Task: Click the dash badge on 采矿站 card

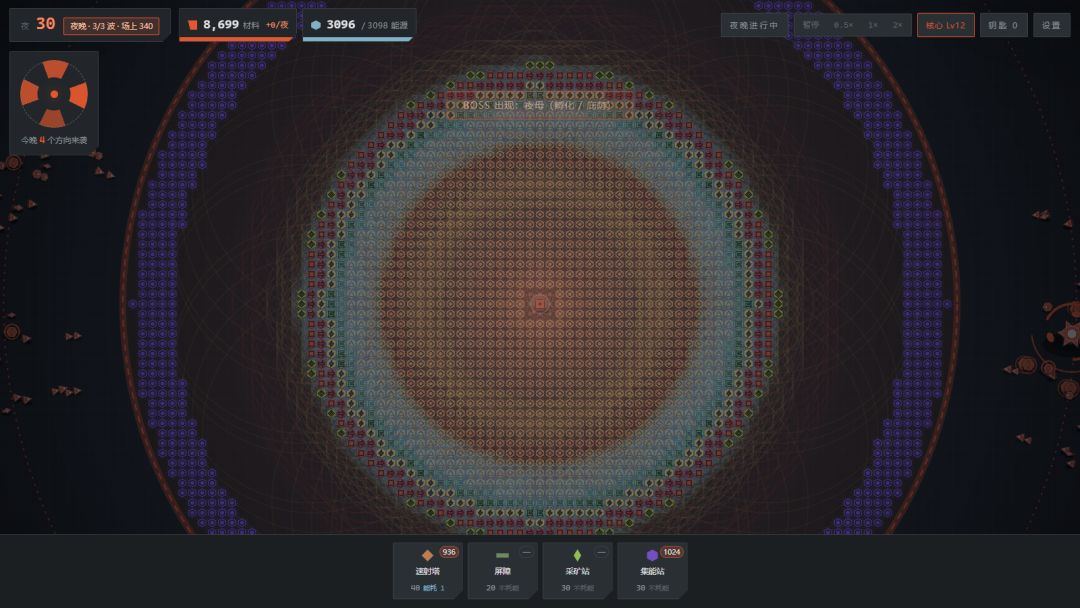Action: pyautogui.click(x=601, y=552)
